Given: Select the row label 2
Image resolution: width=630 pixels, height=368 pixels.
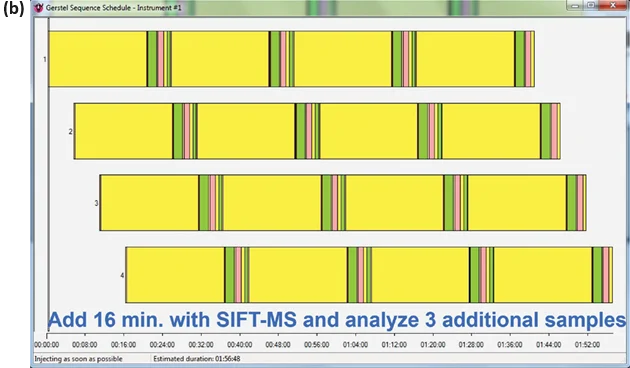Looking at the screenshot, I should pos(70,131).
